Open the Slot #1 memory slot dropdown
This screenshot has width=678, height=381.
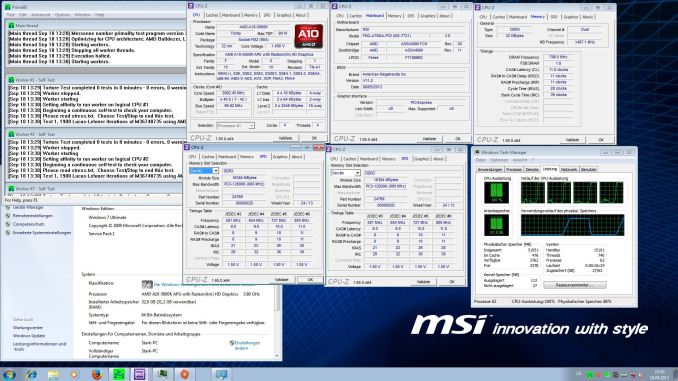pyautogui.click(x=204, y=171)
